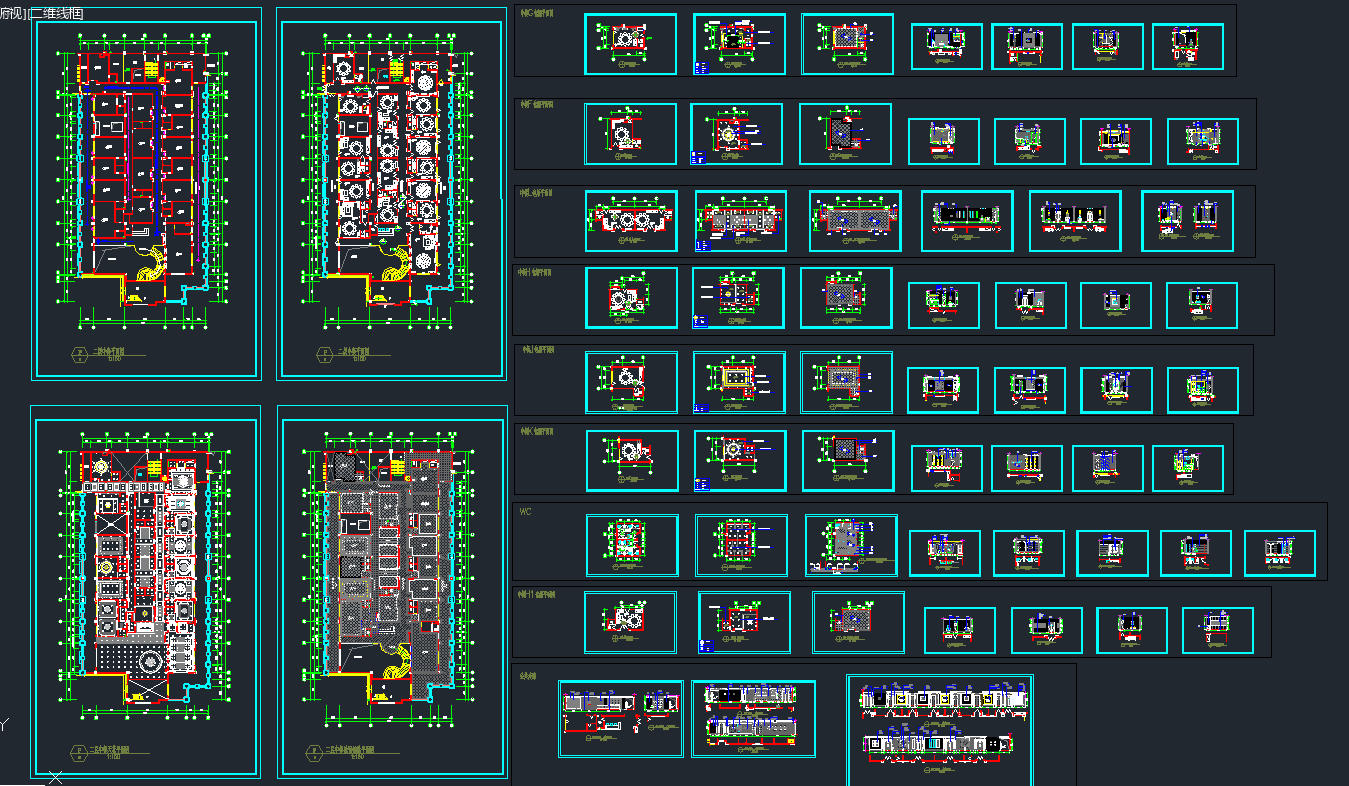
Task: Select third-row plan sheet with three round tables
Action: click(x=631, y=221)
